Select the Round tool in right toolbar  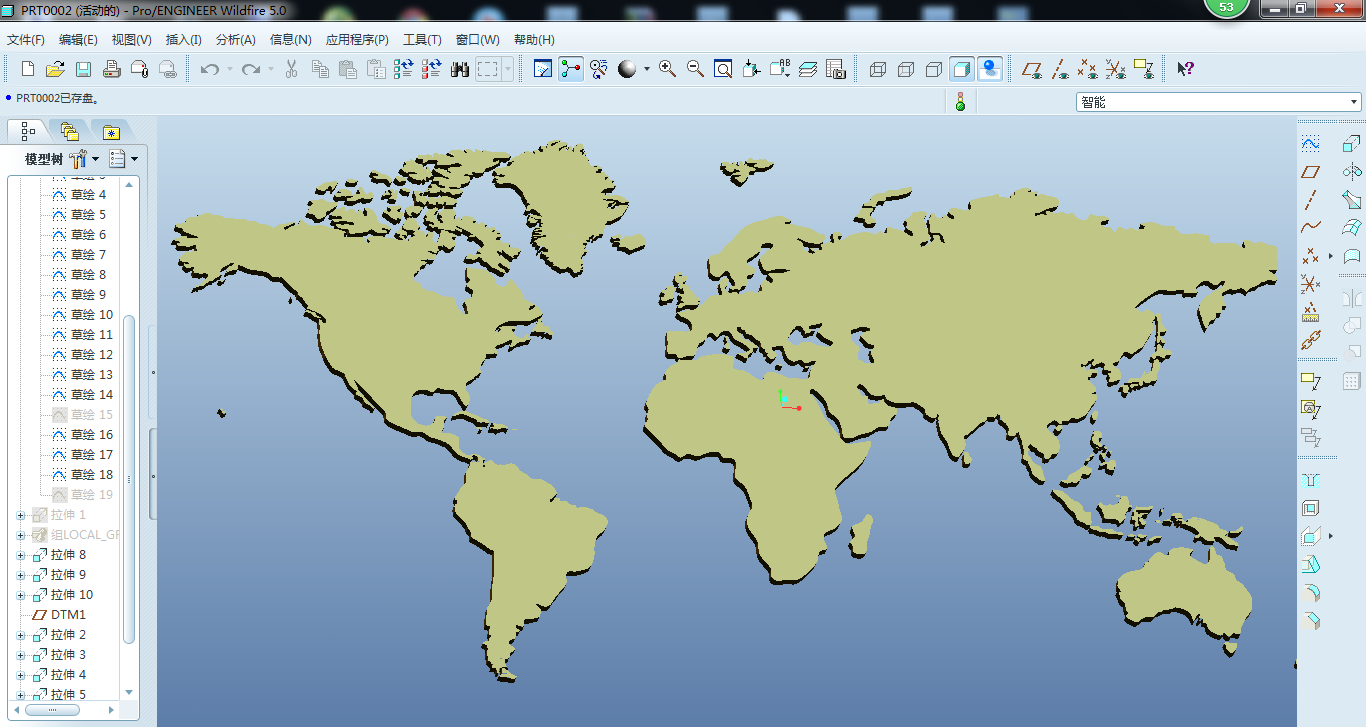pyautogui.click(x=1311, y=592)
